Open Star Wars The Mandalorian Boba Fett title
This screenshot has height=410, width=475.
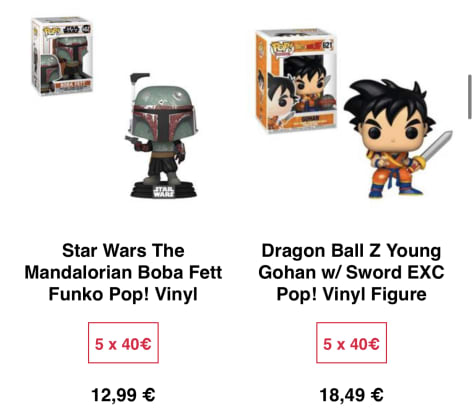tap(123, 272)
